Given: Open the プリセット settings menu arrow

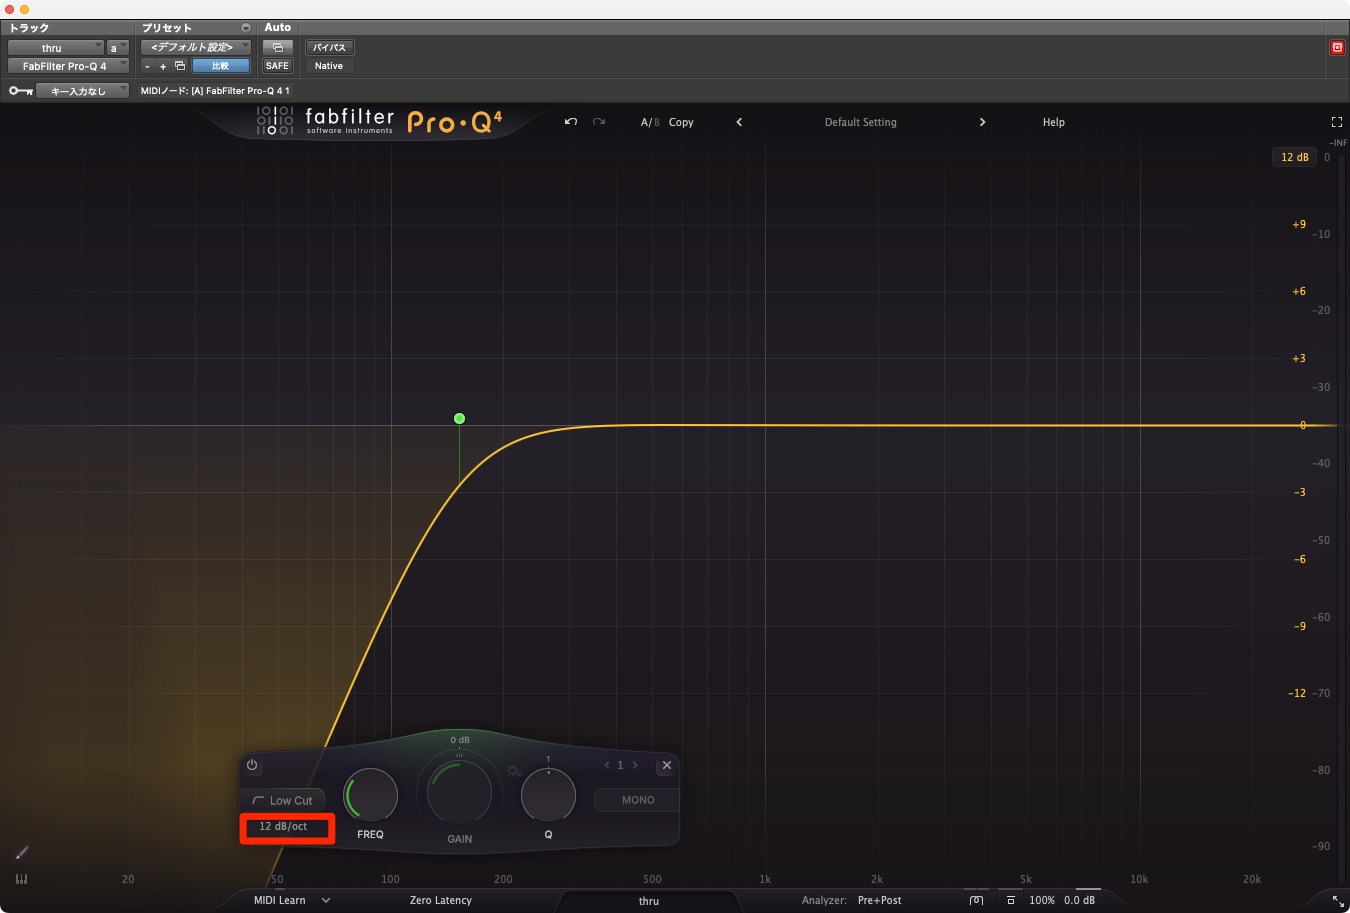Looking at the screenshot, I should point(246,28).
